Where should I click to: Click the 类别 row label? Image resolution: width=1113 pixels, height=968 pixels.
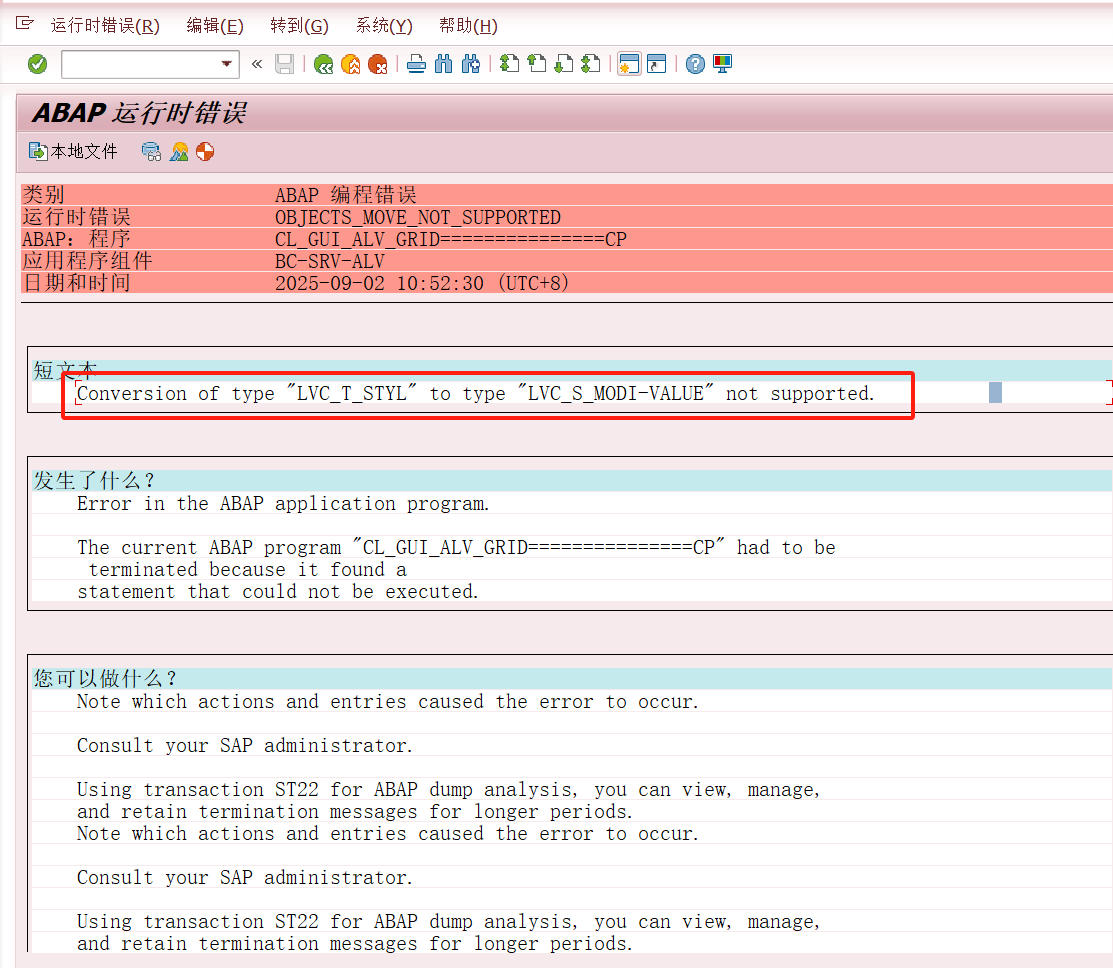pyautogui.click(x=43, y=195)
